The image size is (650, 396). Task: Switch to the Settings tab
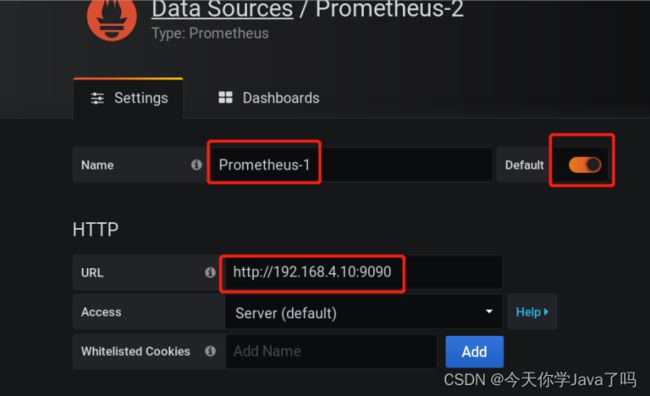[x=129, y=98]
